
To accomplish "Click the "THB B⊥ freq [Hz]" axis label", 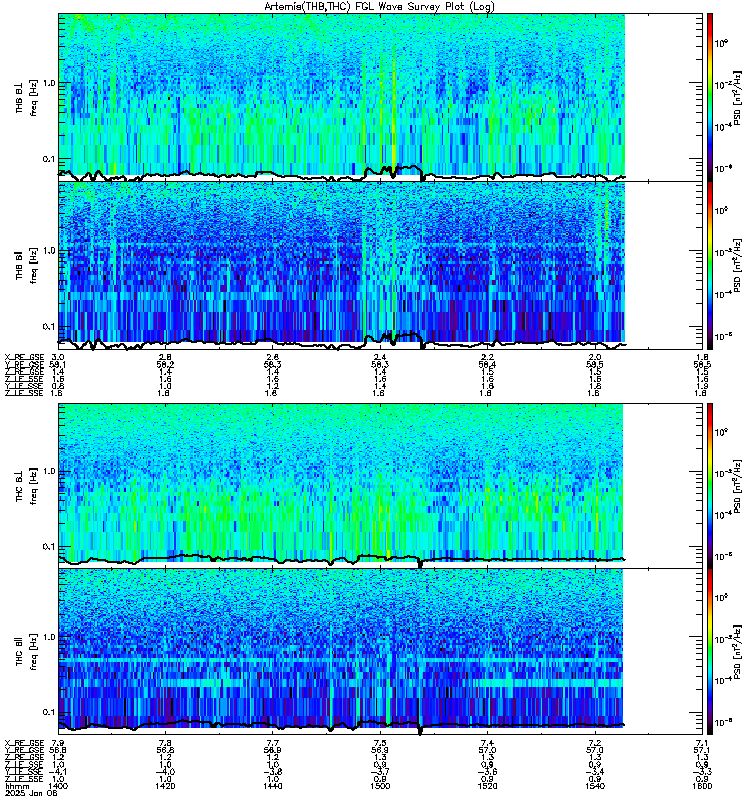I will pos(26,97).
